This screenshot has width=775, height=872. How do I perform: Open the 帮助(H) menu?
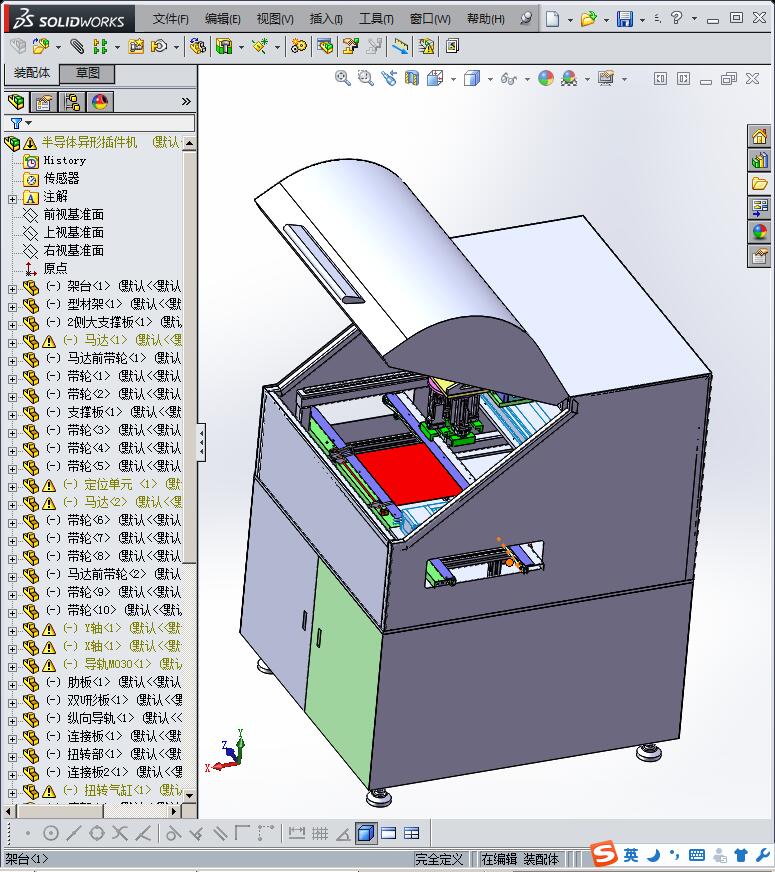click(485, 19)
